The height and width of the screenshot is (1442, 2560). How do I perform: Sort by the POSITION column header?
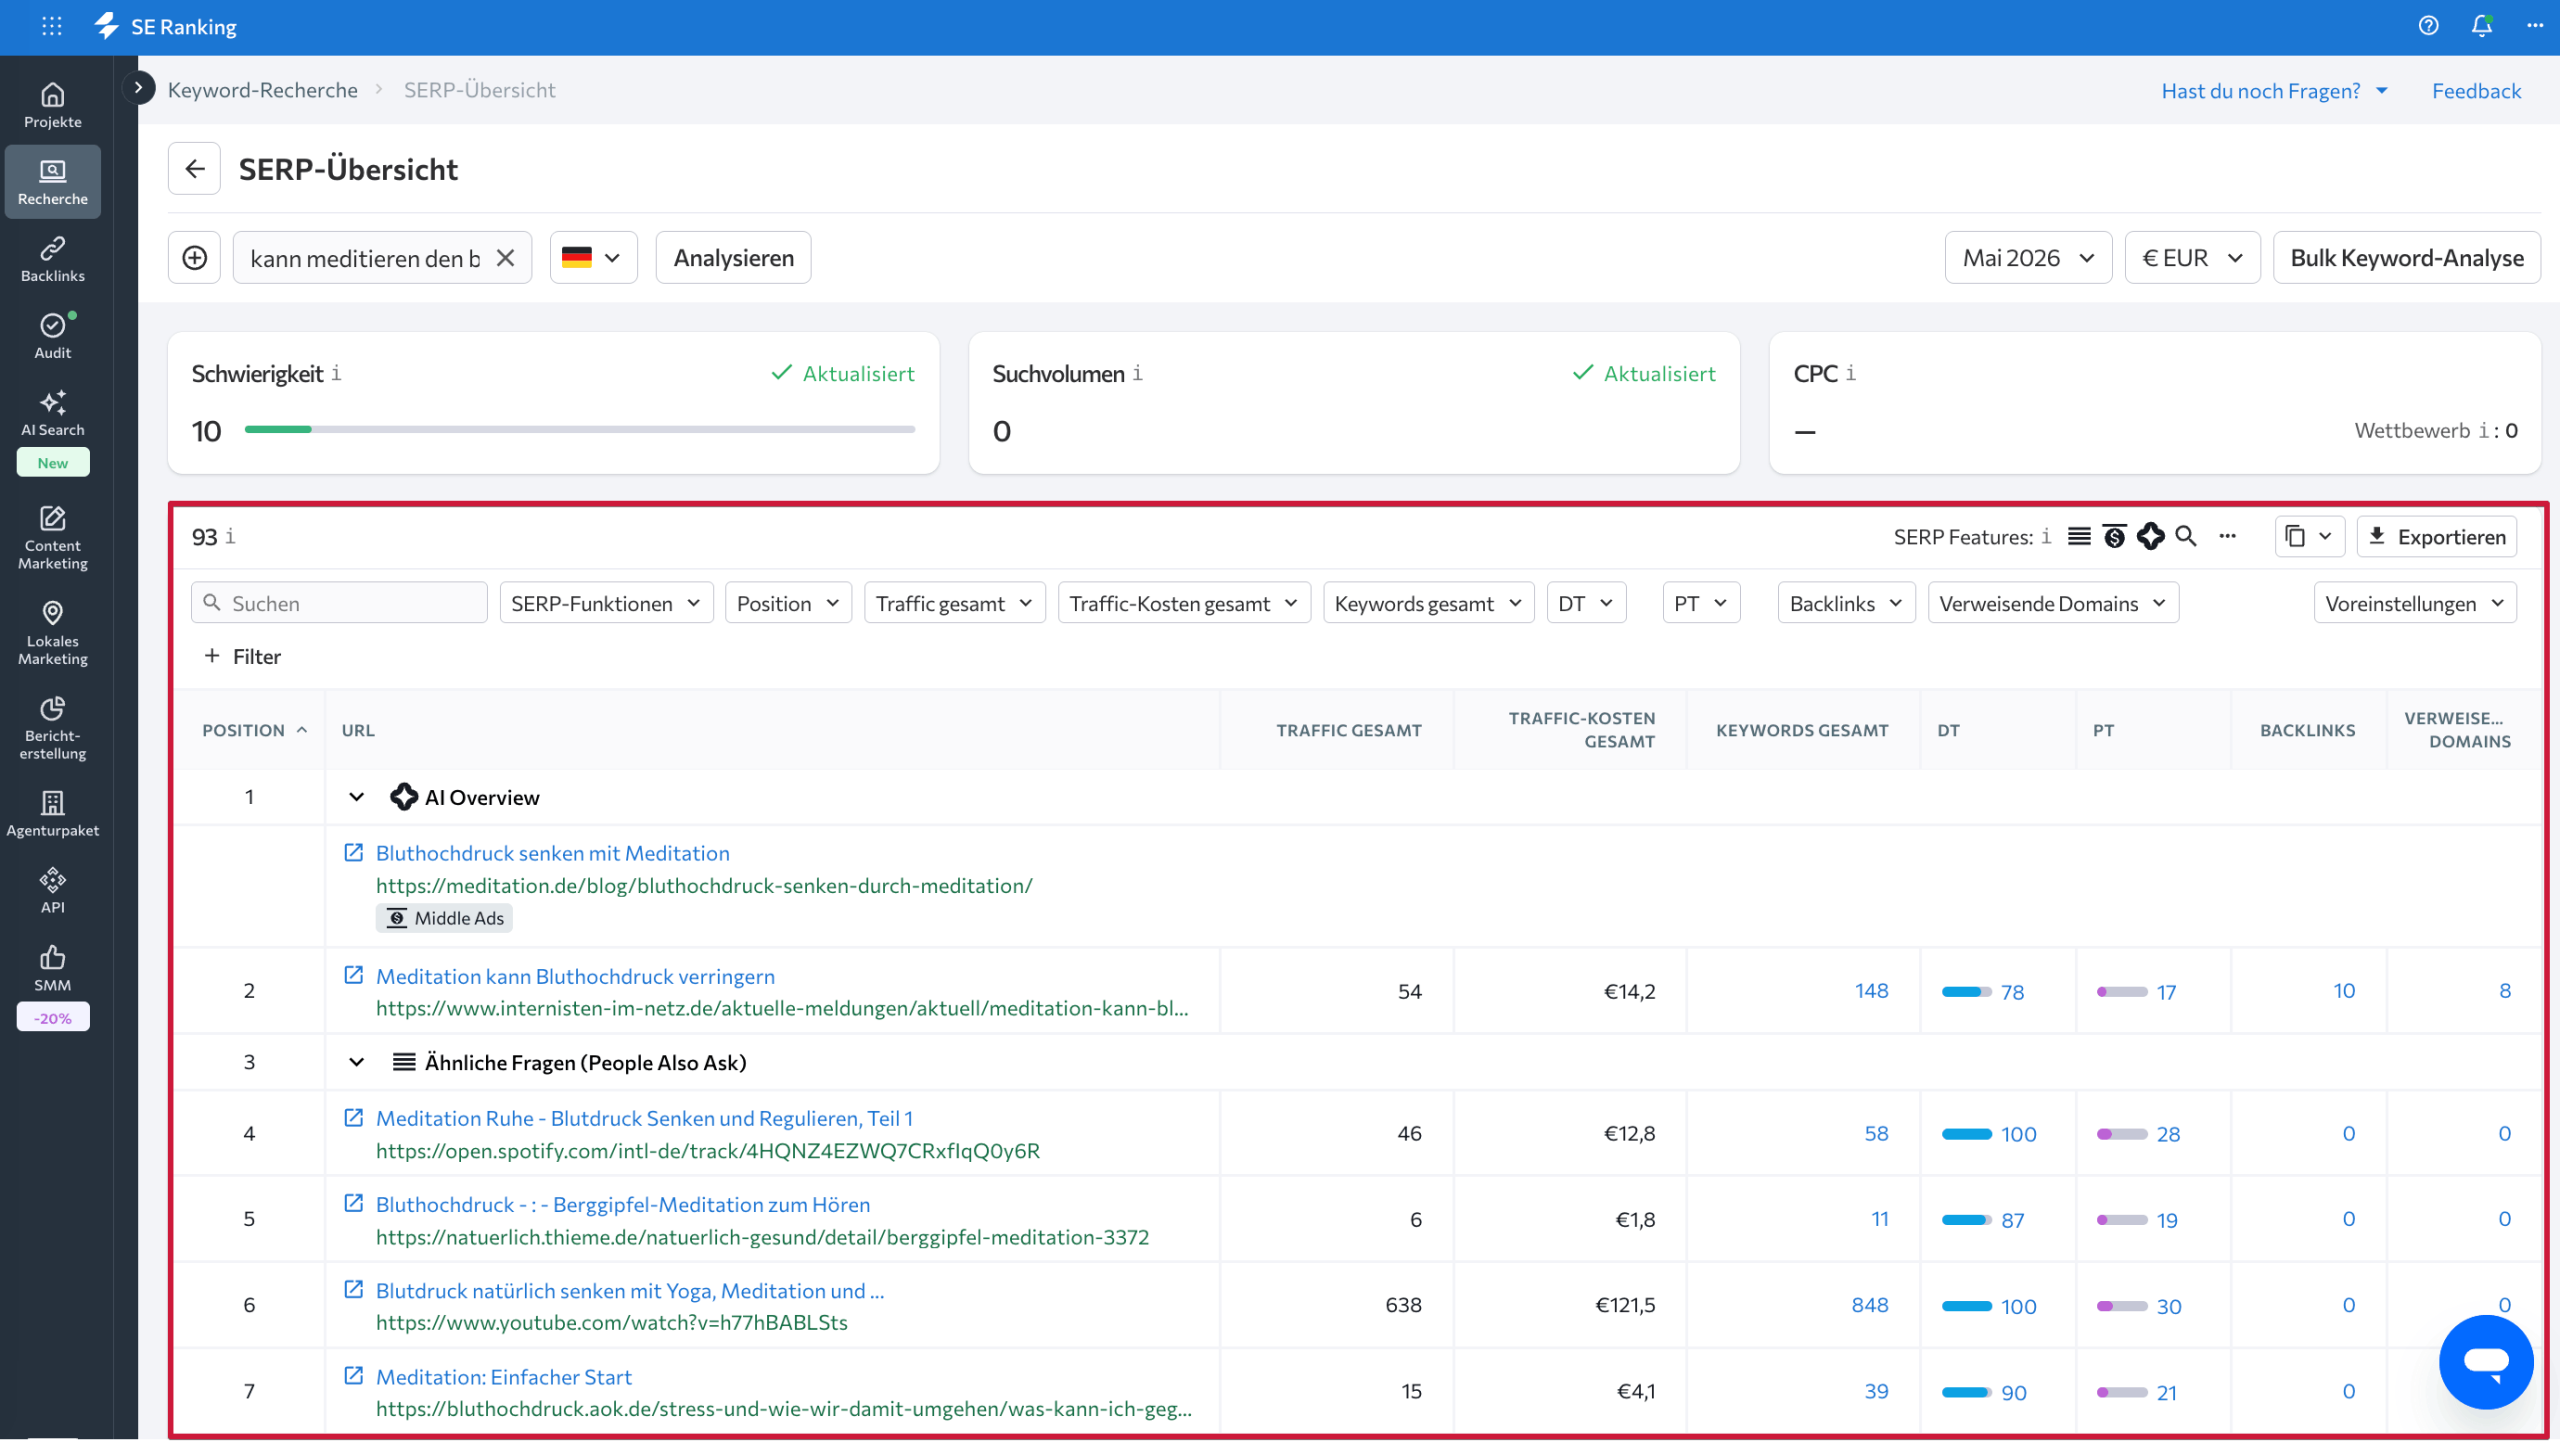coord(254,730)
